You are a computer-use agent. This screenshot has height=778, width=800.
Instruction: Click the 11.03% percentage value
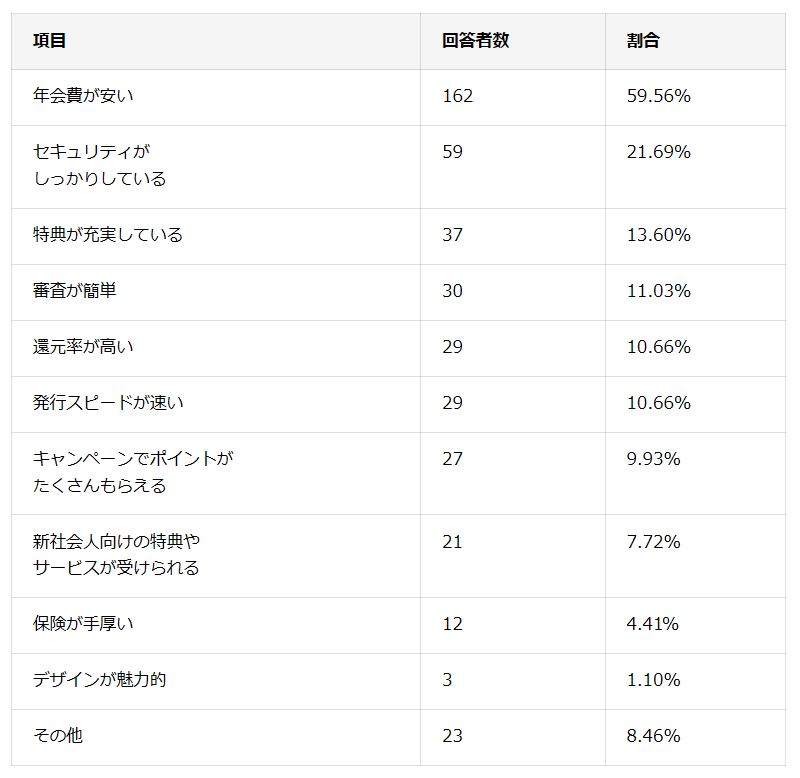[x=659, y=291]
